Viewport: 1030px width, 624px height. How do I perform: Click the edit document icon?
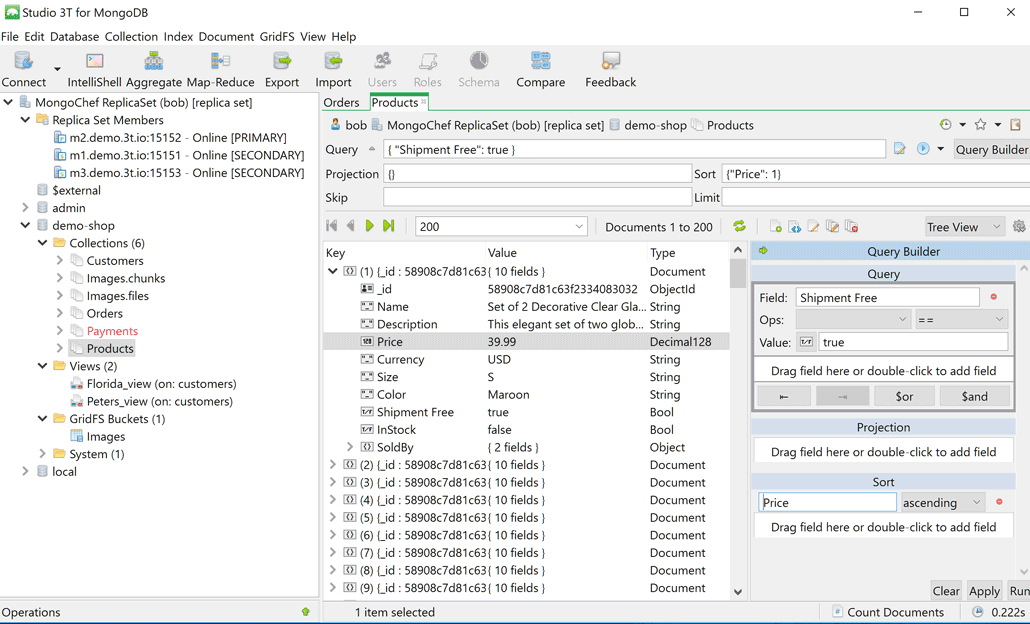[813, 227]
